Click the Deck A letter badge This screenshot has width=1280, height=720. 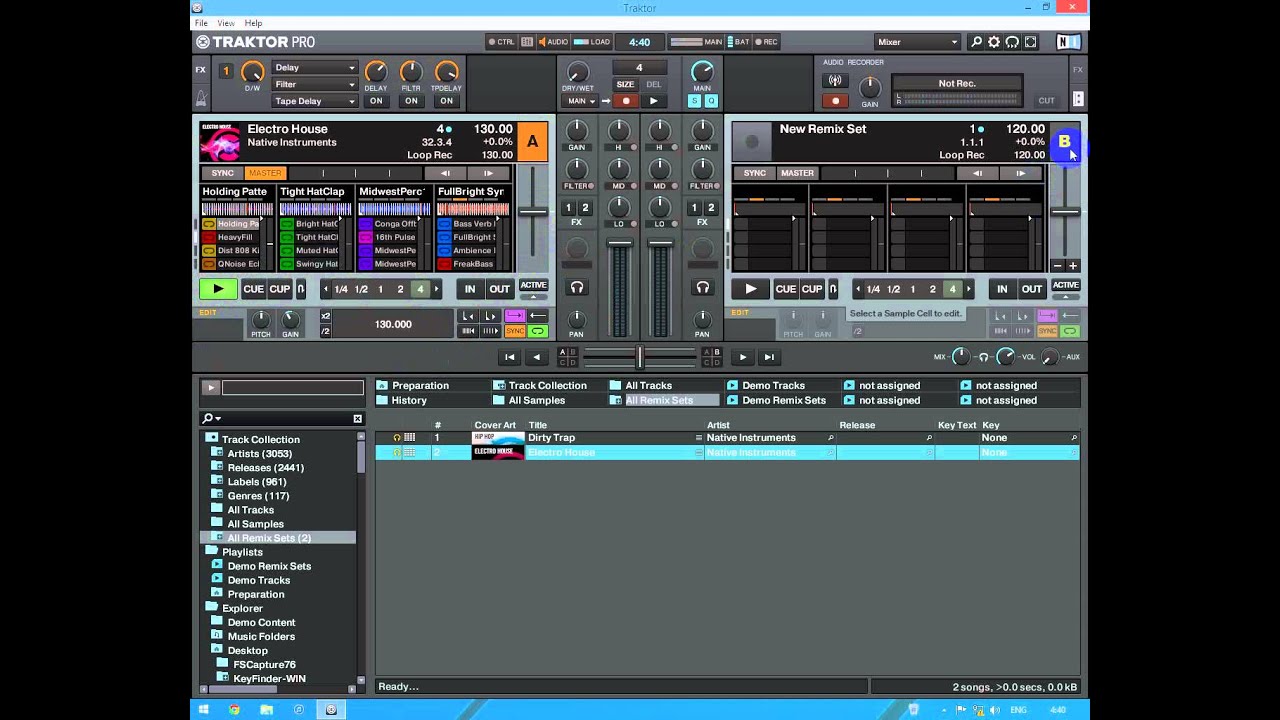532,142
